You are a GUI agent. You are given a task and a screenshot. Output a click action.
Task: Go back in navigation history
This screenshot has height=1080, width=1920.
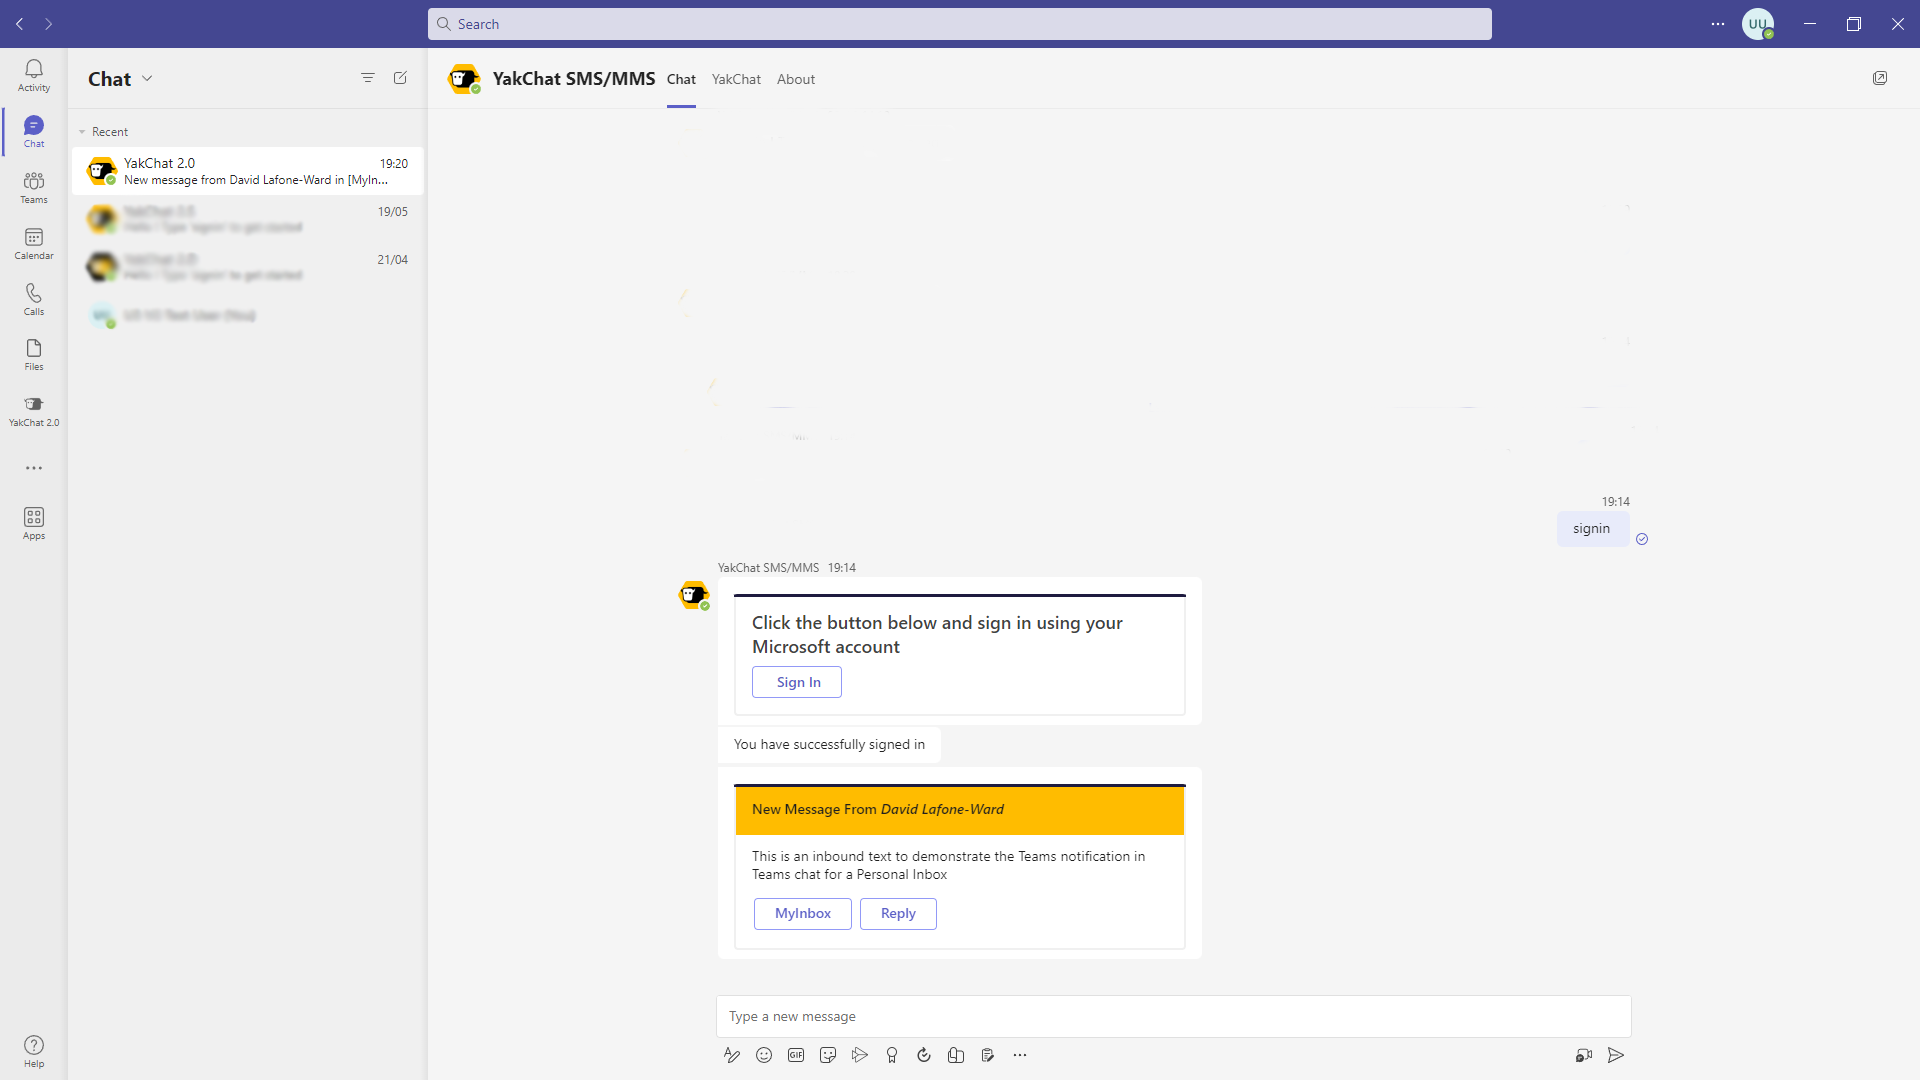tap(20, 24)
